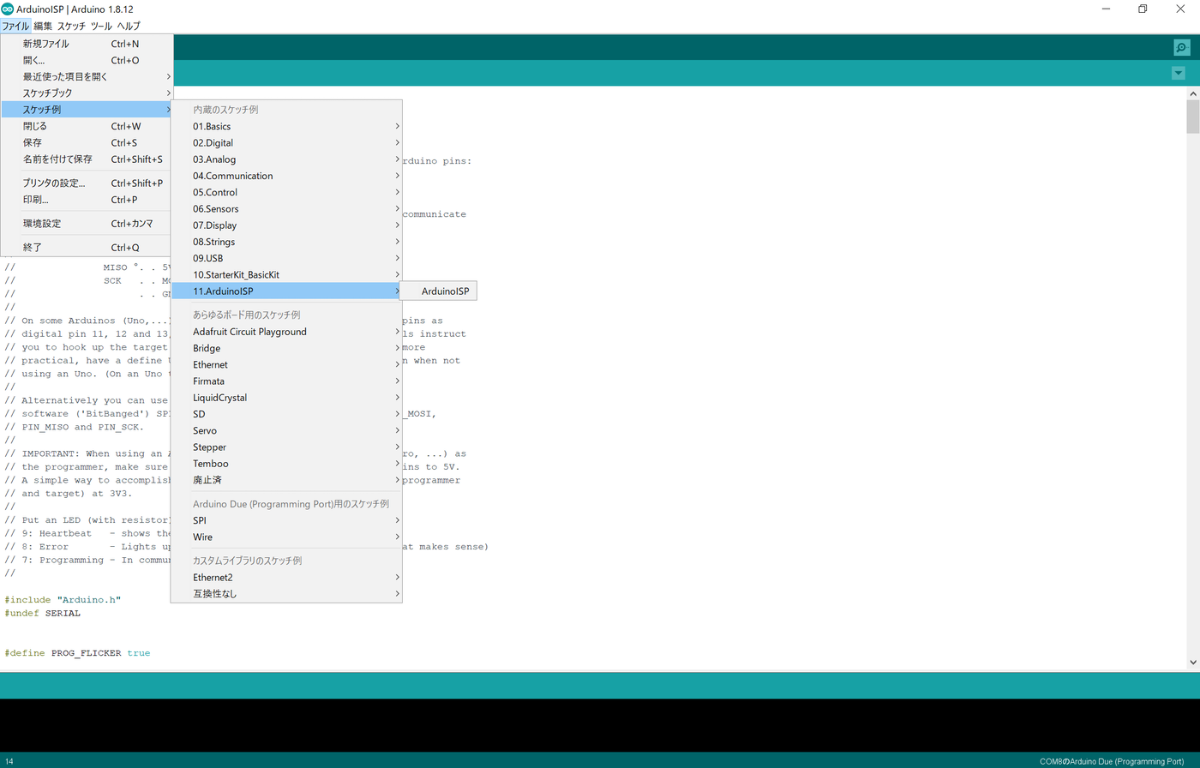Open Bridge library examples
This screenshot has width=1200, height=768.
287,348
